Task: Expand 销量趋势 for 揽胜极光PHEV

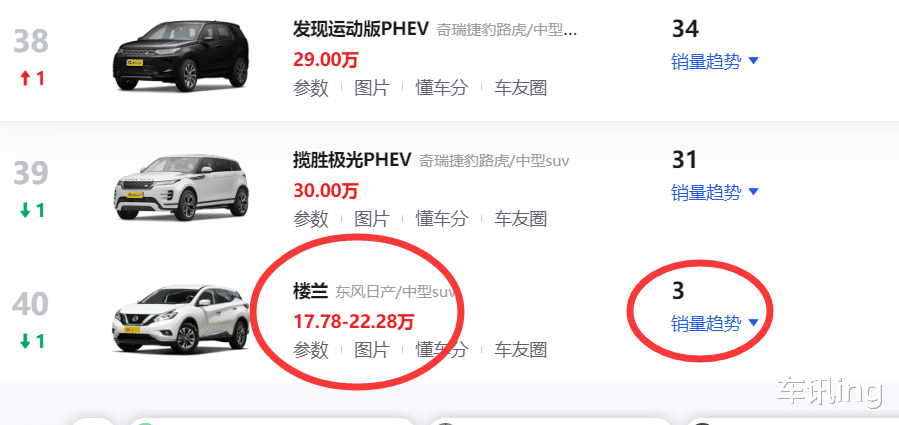Action: pos(715,192)
